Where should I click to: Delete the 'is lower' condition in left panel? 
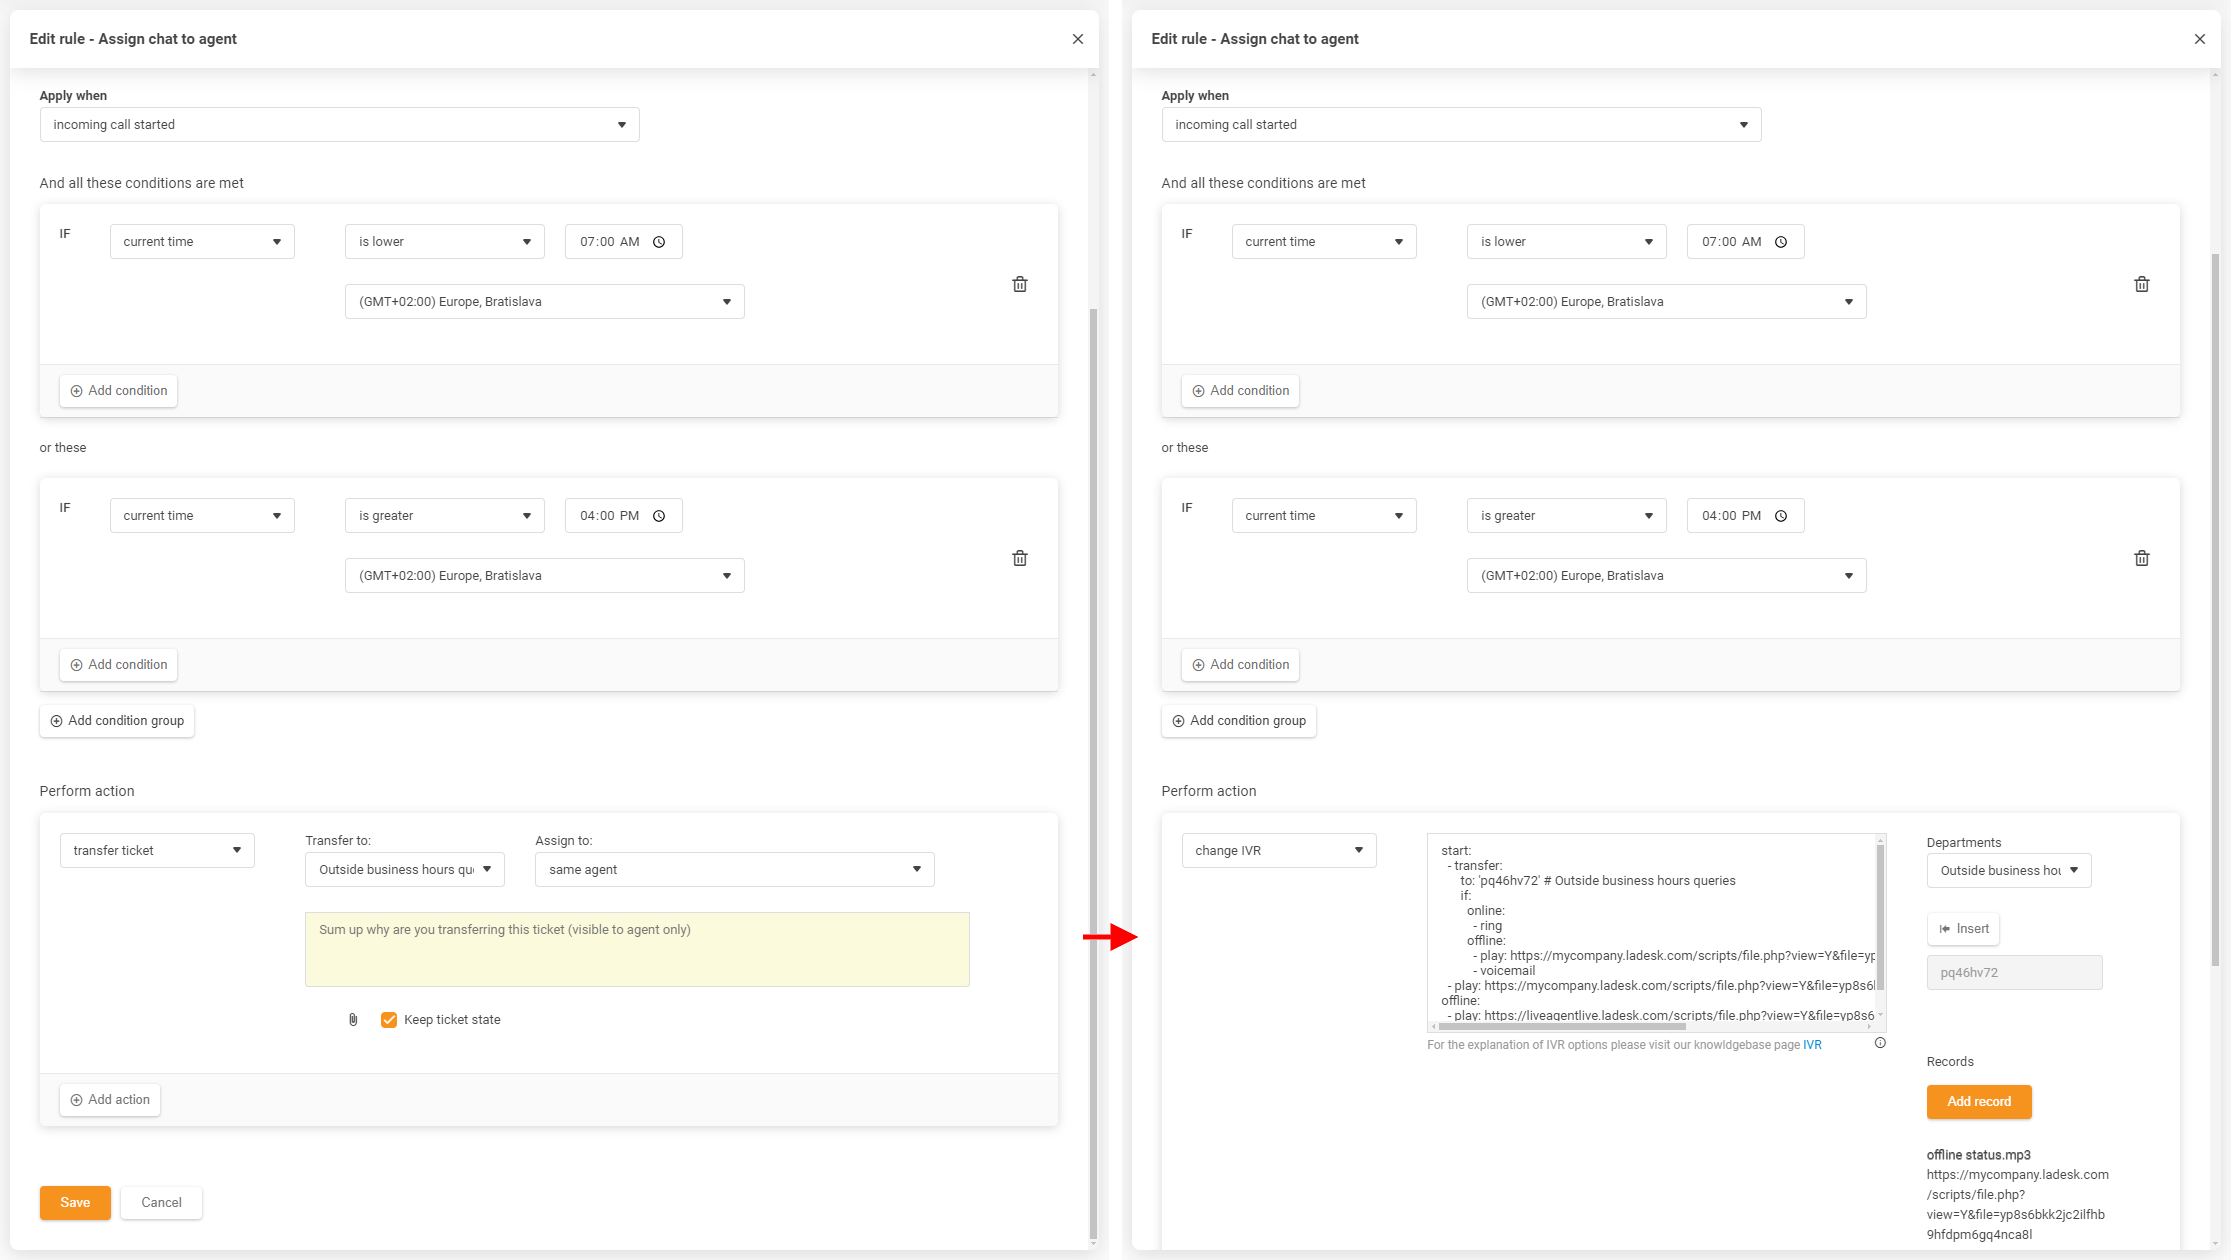click(1019, 284)
